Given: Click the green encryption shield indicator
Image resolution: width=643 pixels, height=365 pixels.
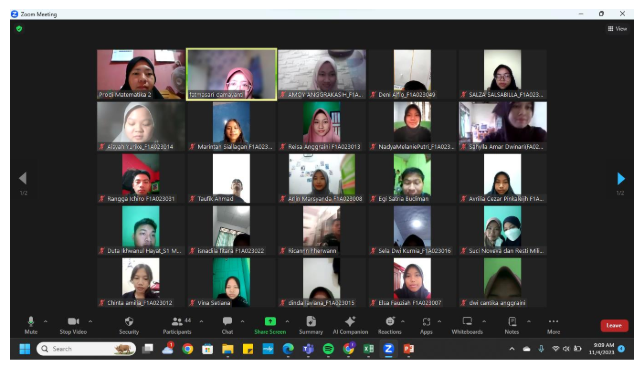Looking at the screenshot, I should (19, 29).
